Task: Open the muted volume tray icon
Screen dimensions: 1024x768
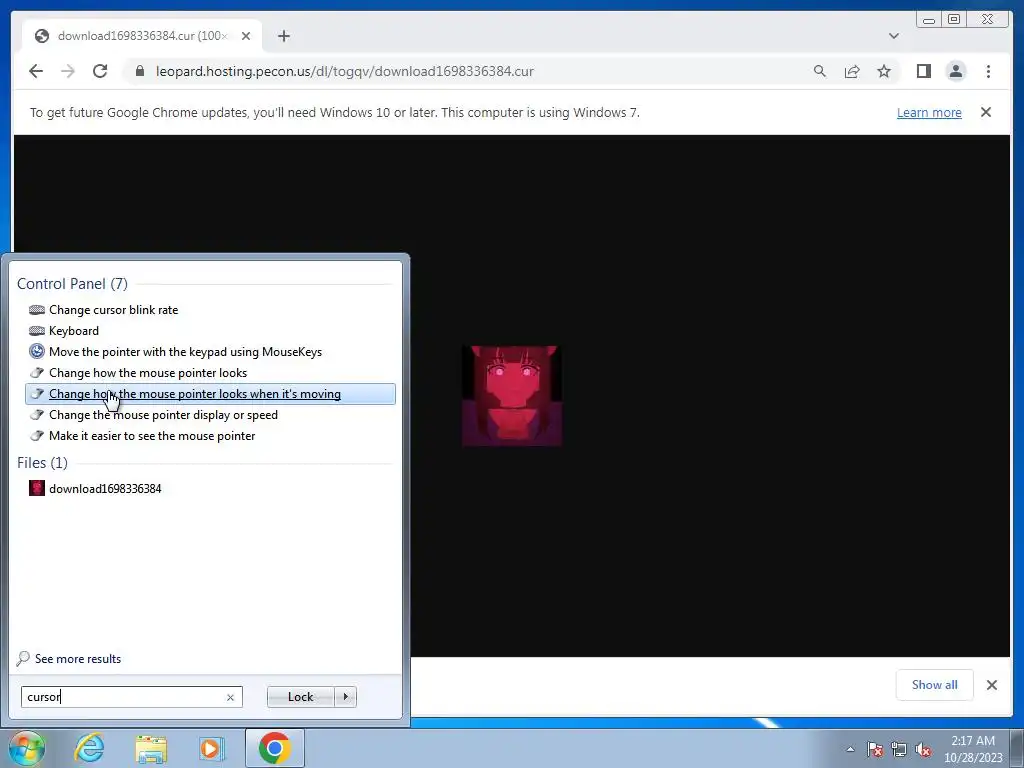Action: click(x=923, y=749)
